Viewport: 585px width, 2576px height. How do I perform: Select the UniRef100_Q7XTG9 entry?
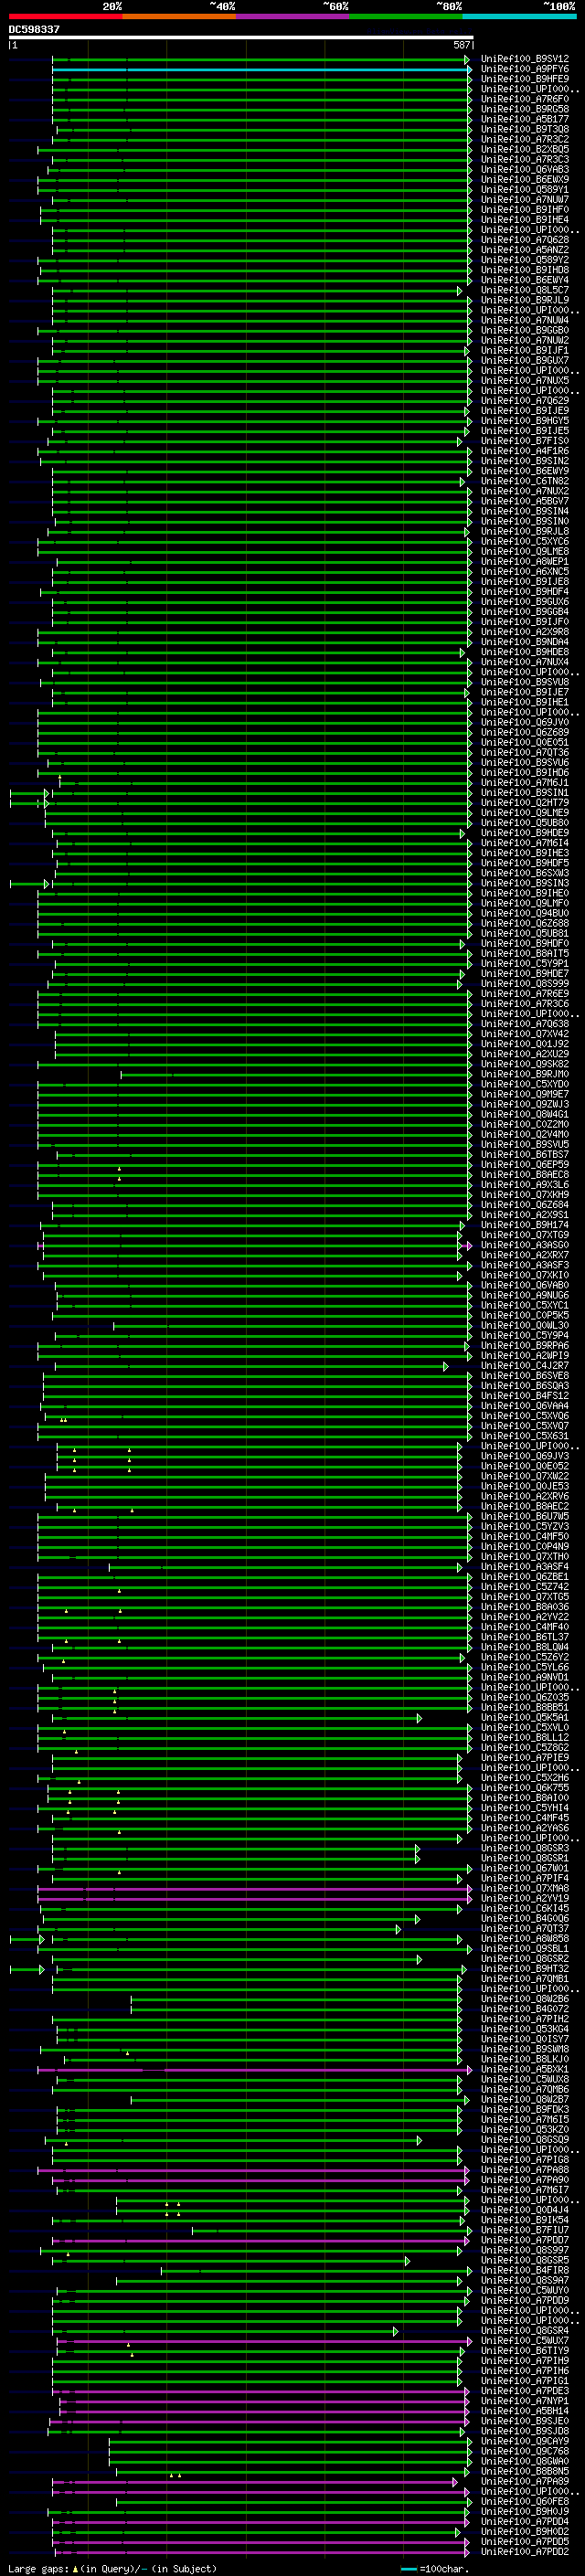pos(525,1235)
